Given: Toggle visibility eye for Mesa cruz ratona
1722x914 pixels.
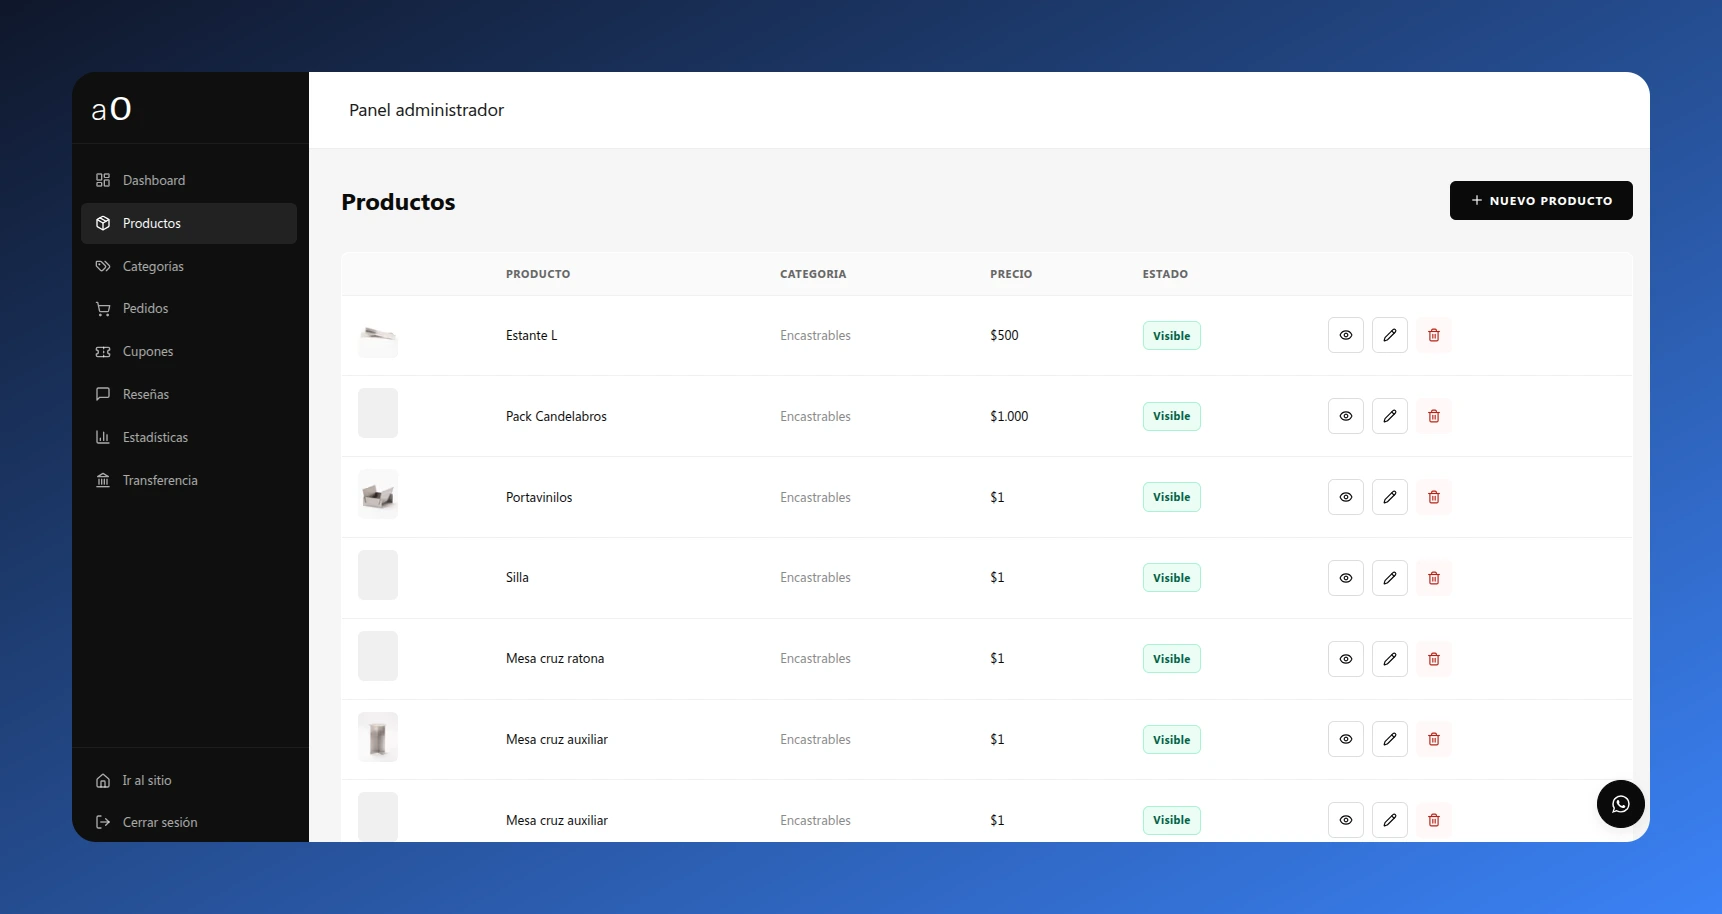Looking at the screenshot, I should (x=1345, y=659).
